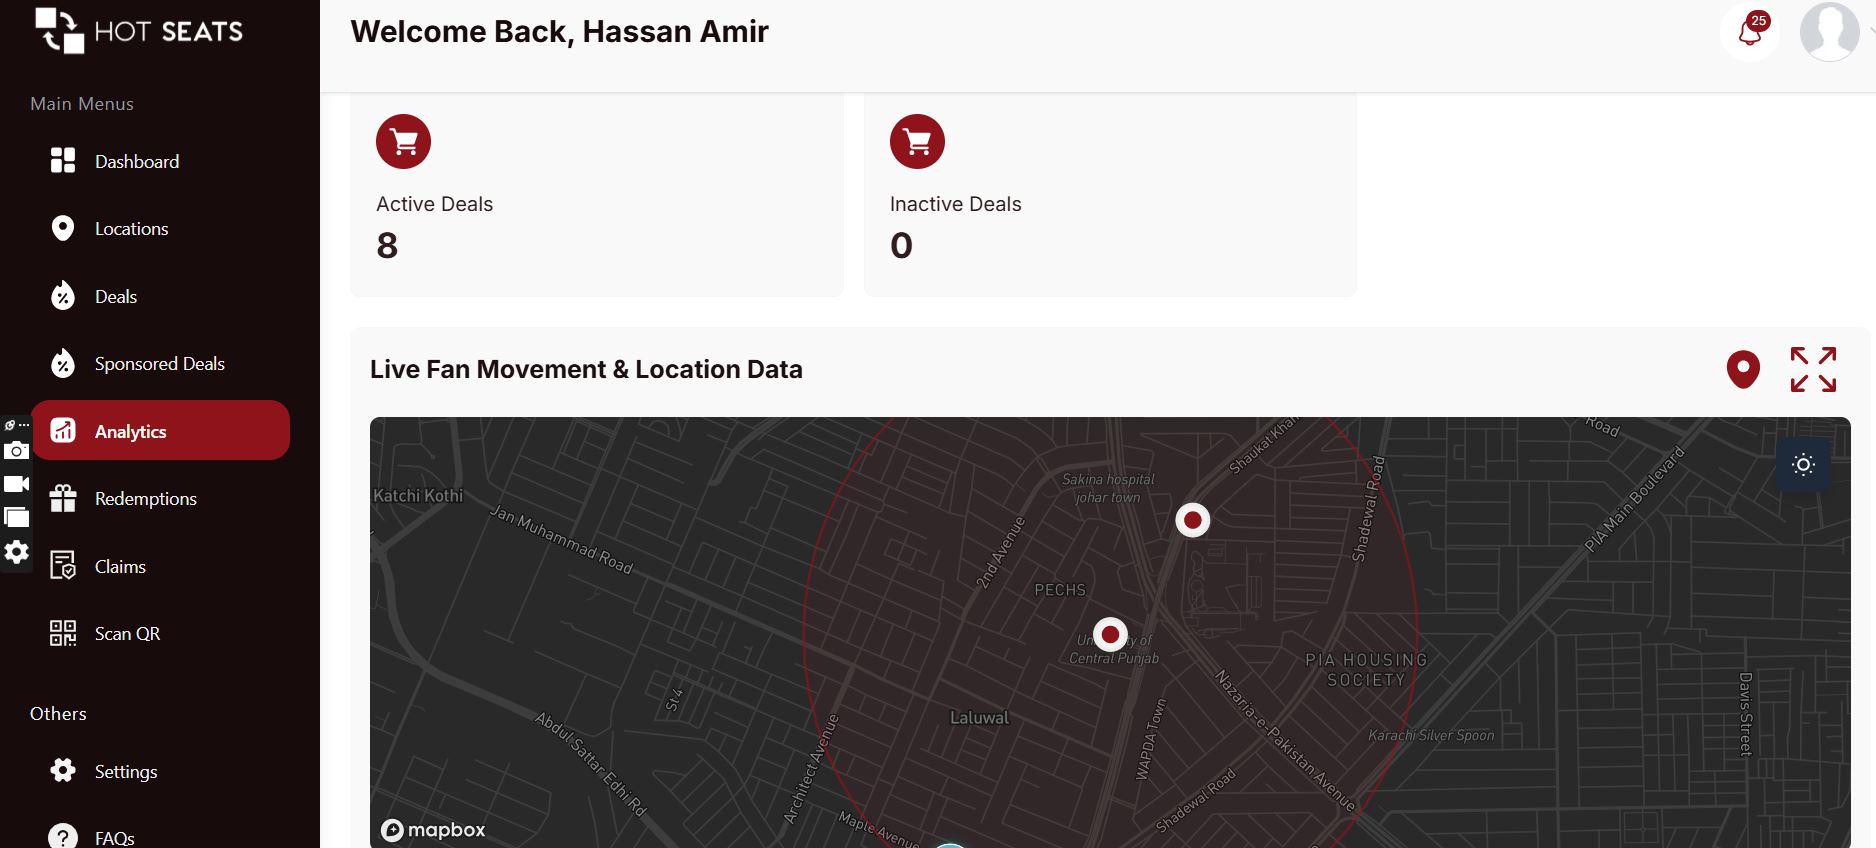
Task: Open Settings under Others
Action: [125, 772]
